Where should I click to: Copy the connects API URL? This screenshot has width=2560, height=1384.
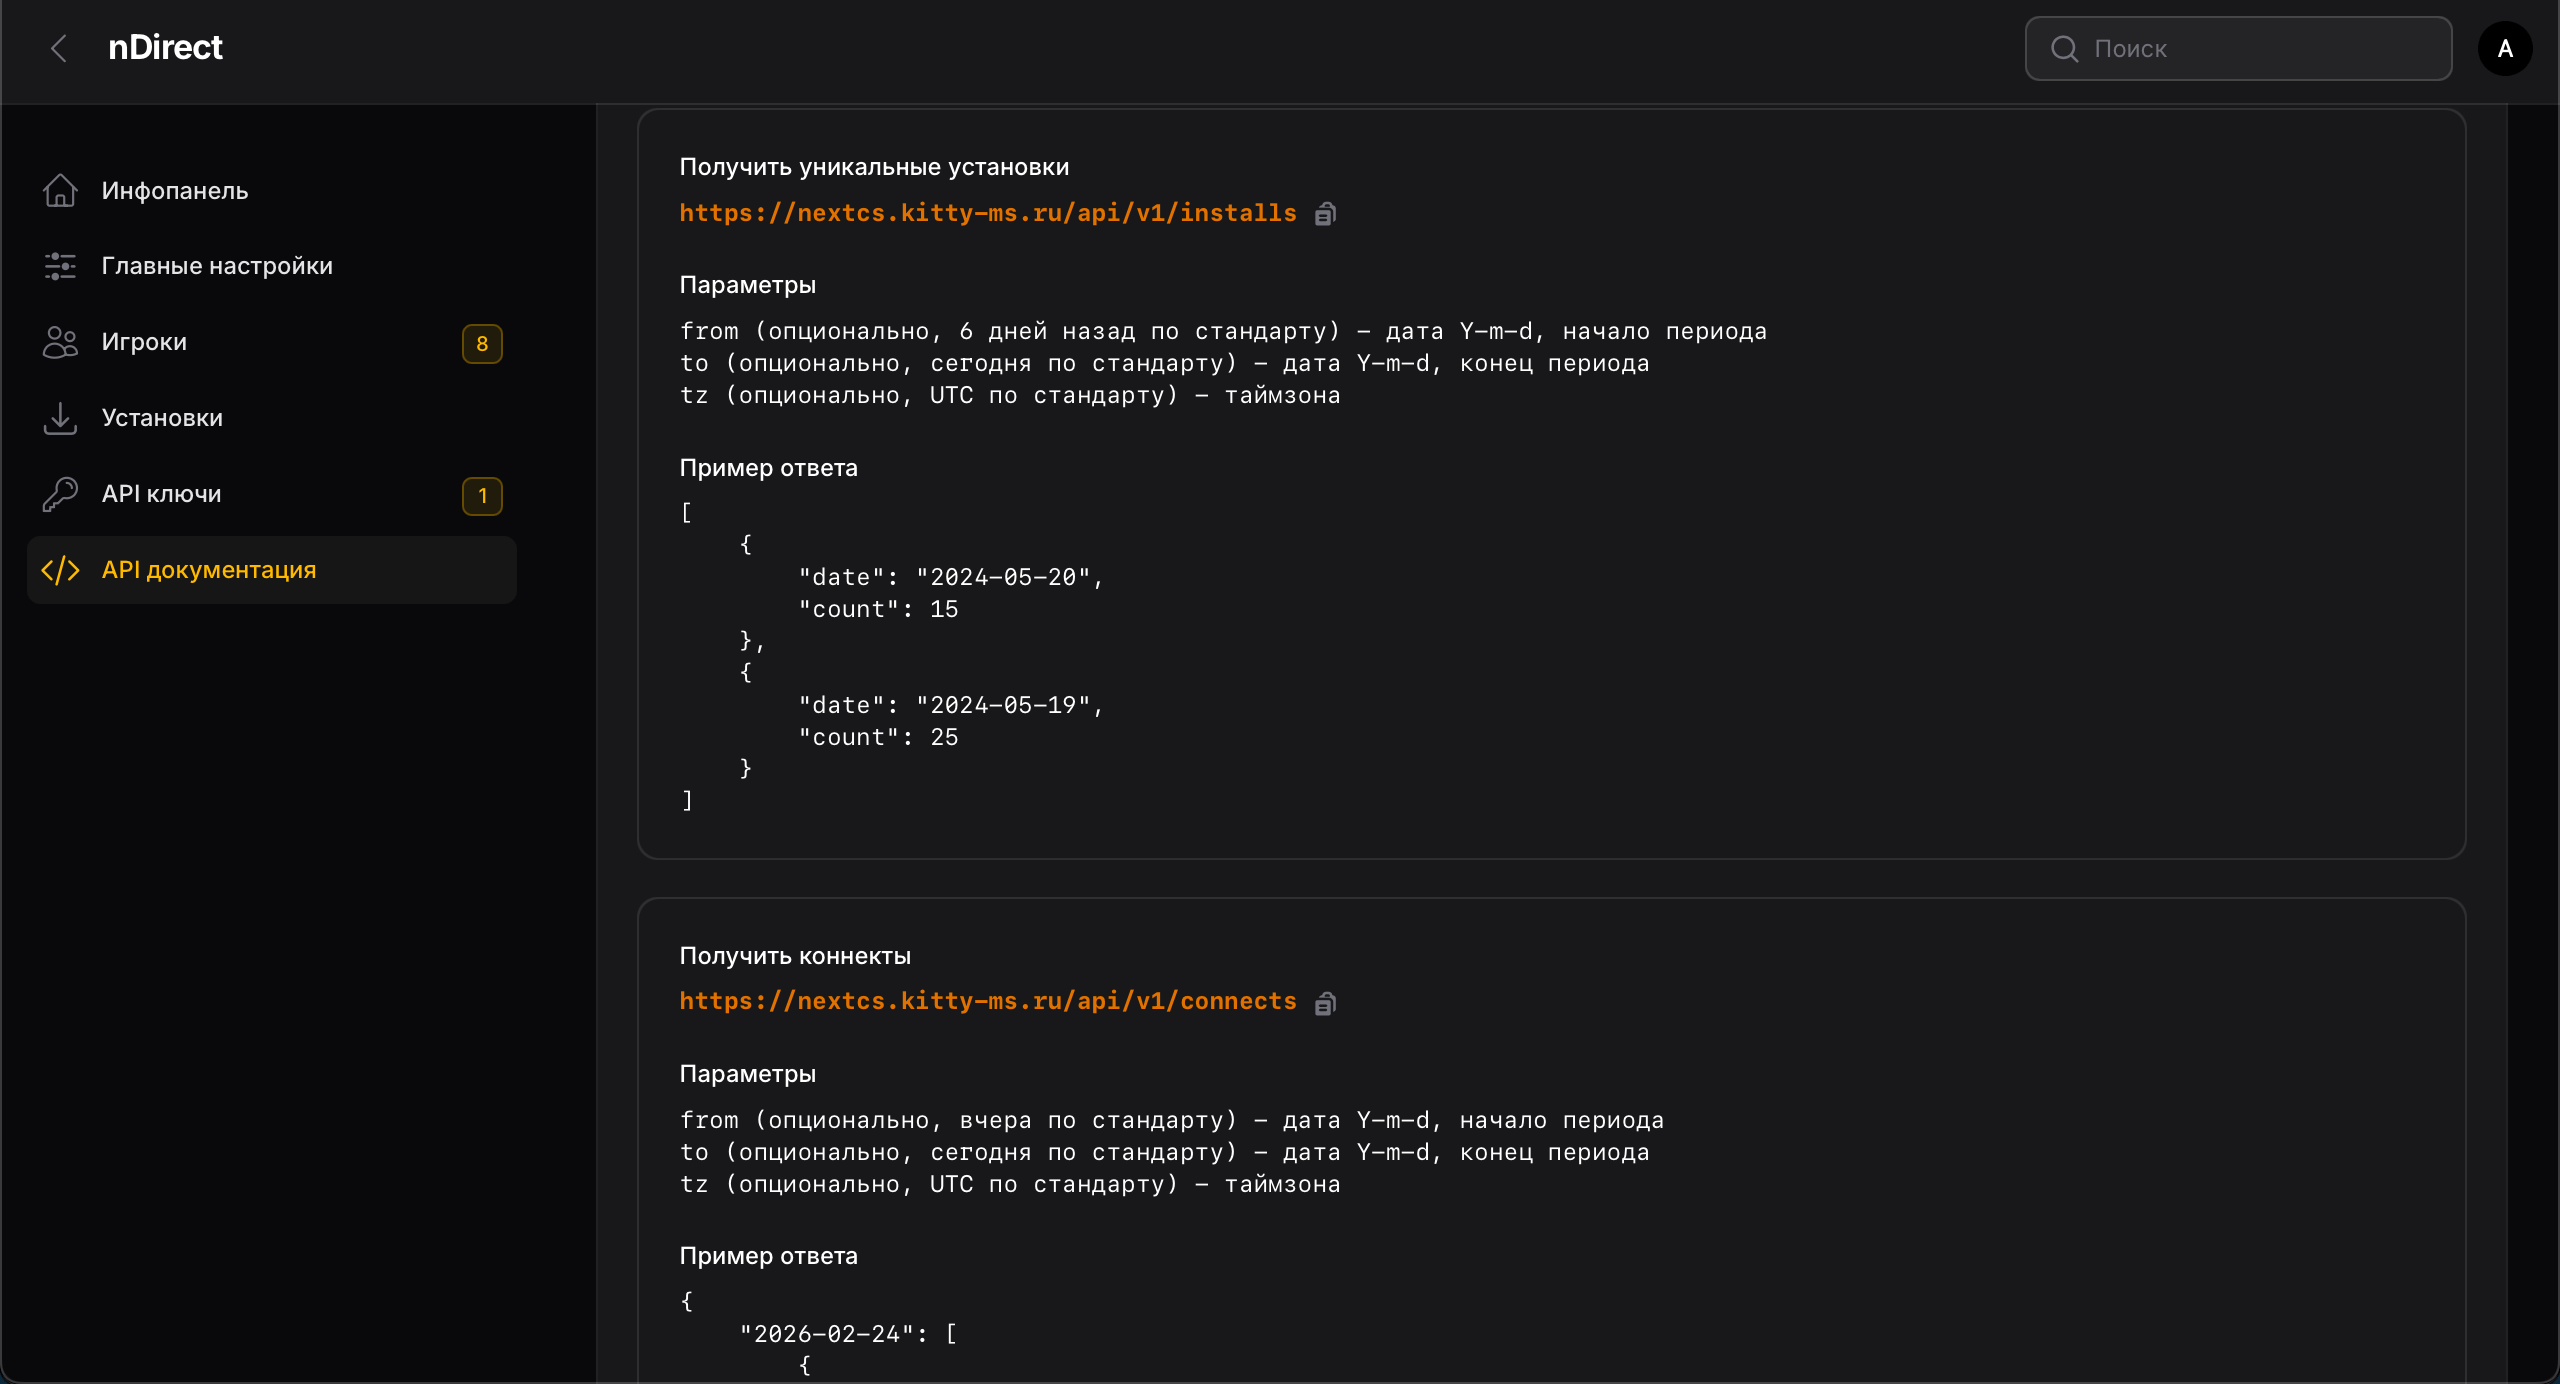pos(1325,1003)
